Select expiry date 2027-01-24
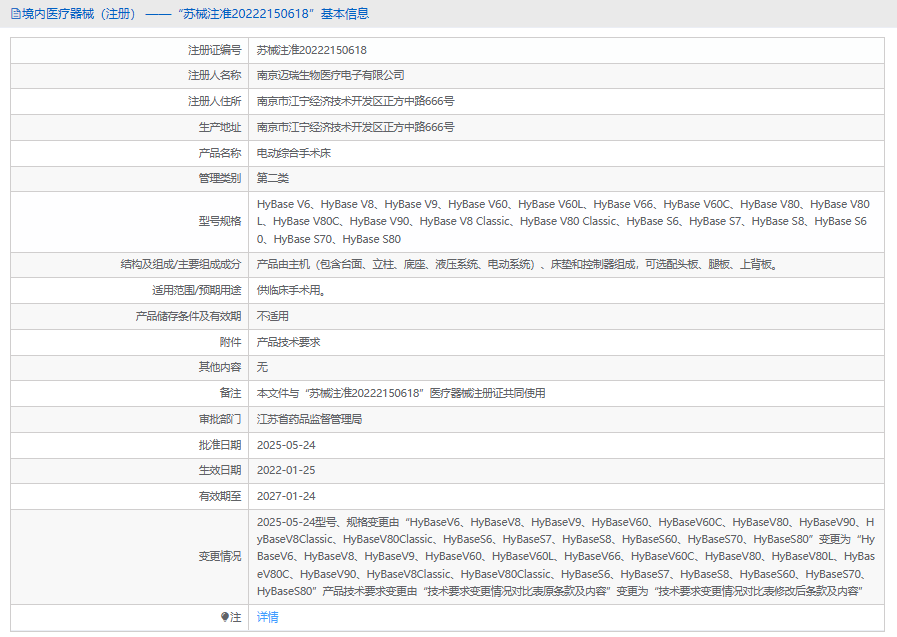897x637 pixels. click(x=286, y=496)
